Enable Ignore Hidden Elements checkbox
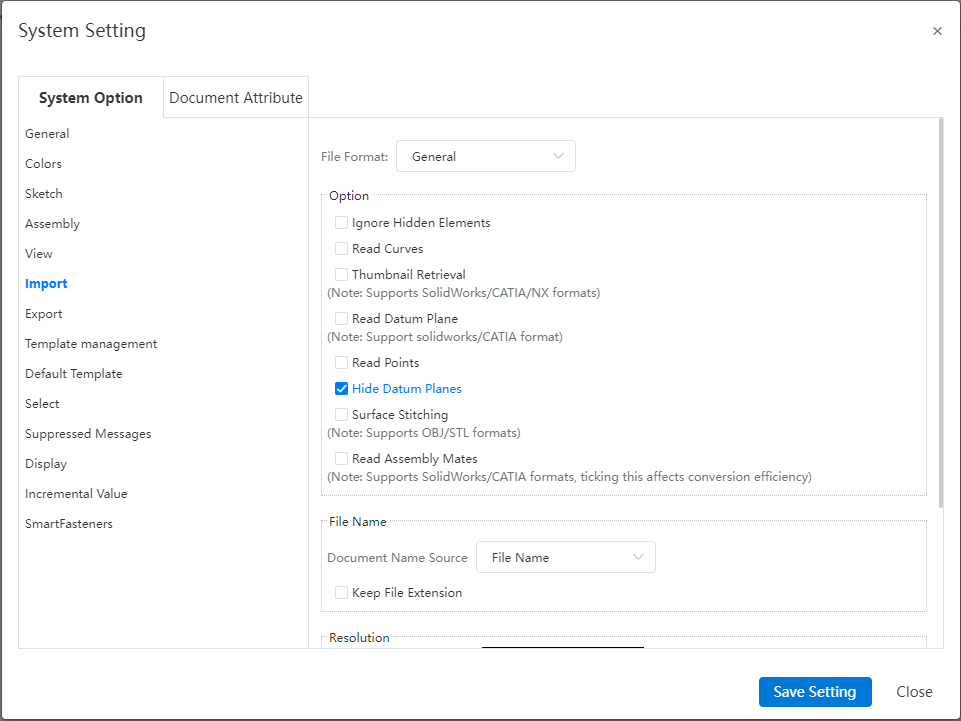 pos(341,223)
